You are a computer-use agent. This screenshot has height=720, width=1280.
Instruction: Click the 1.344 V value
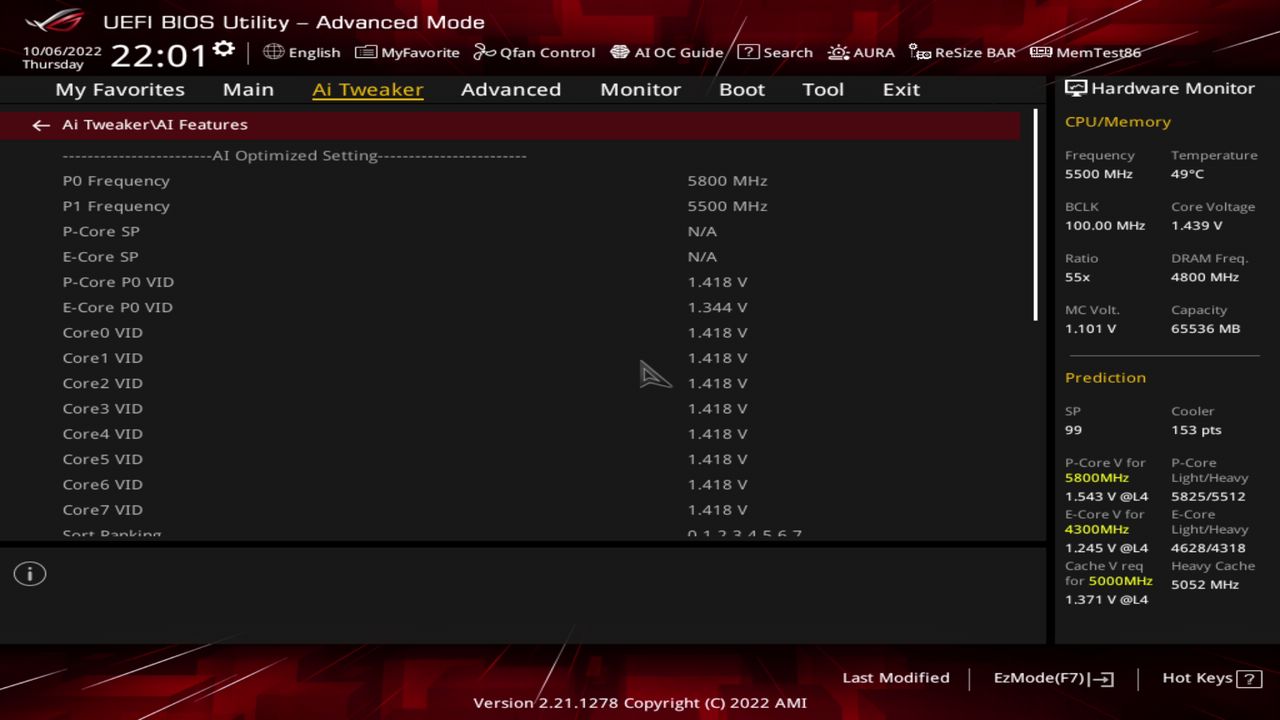717,307
